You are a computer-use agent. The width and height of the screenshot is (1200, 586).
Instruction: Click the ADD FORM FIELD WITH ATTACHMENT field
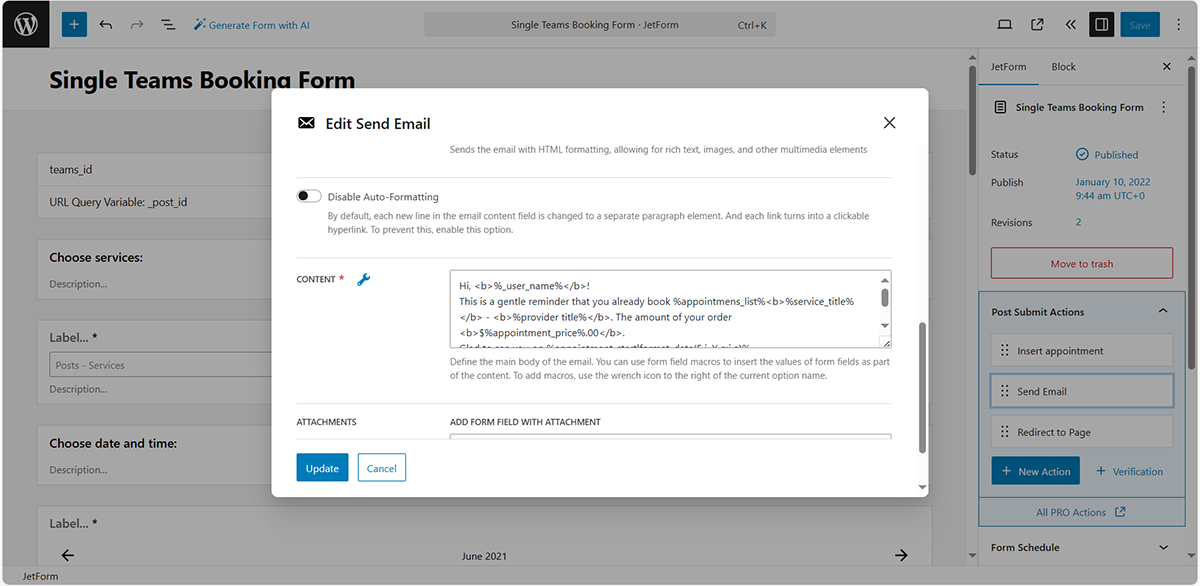670,437
